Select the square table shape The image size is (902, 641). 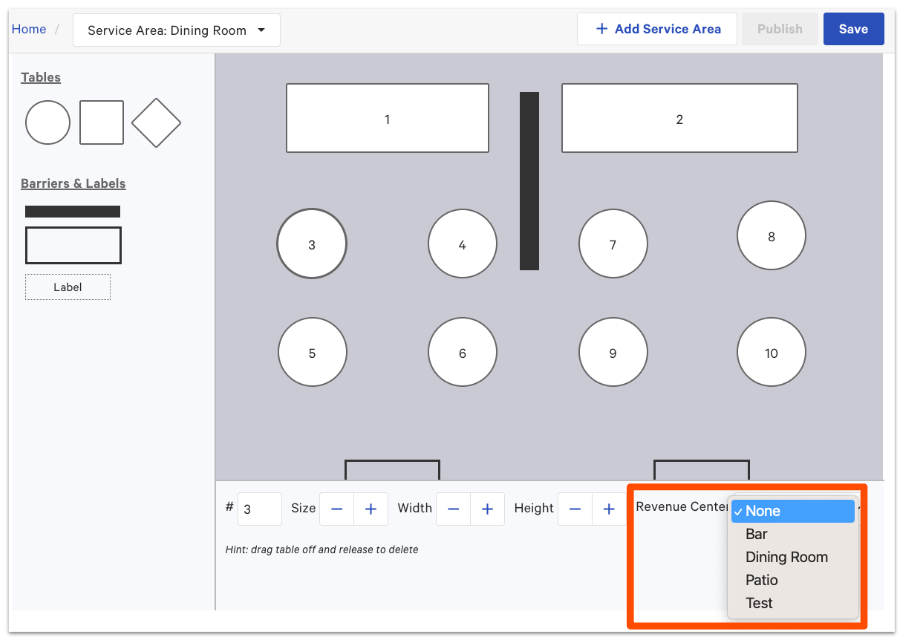(x=102, y=123)
